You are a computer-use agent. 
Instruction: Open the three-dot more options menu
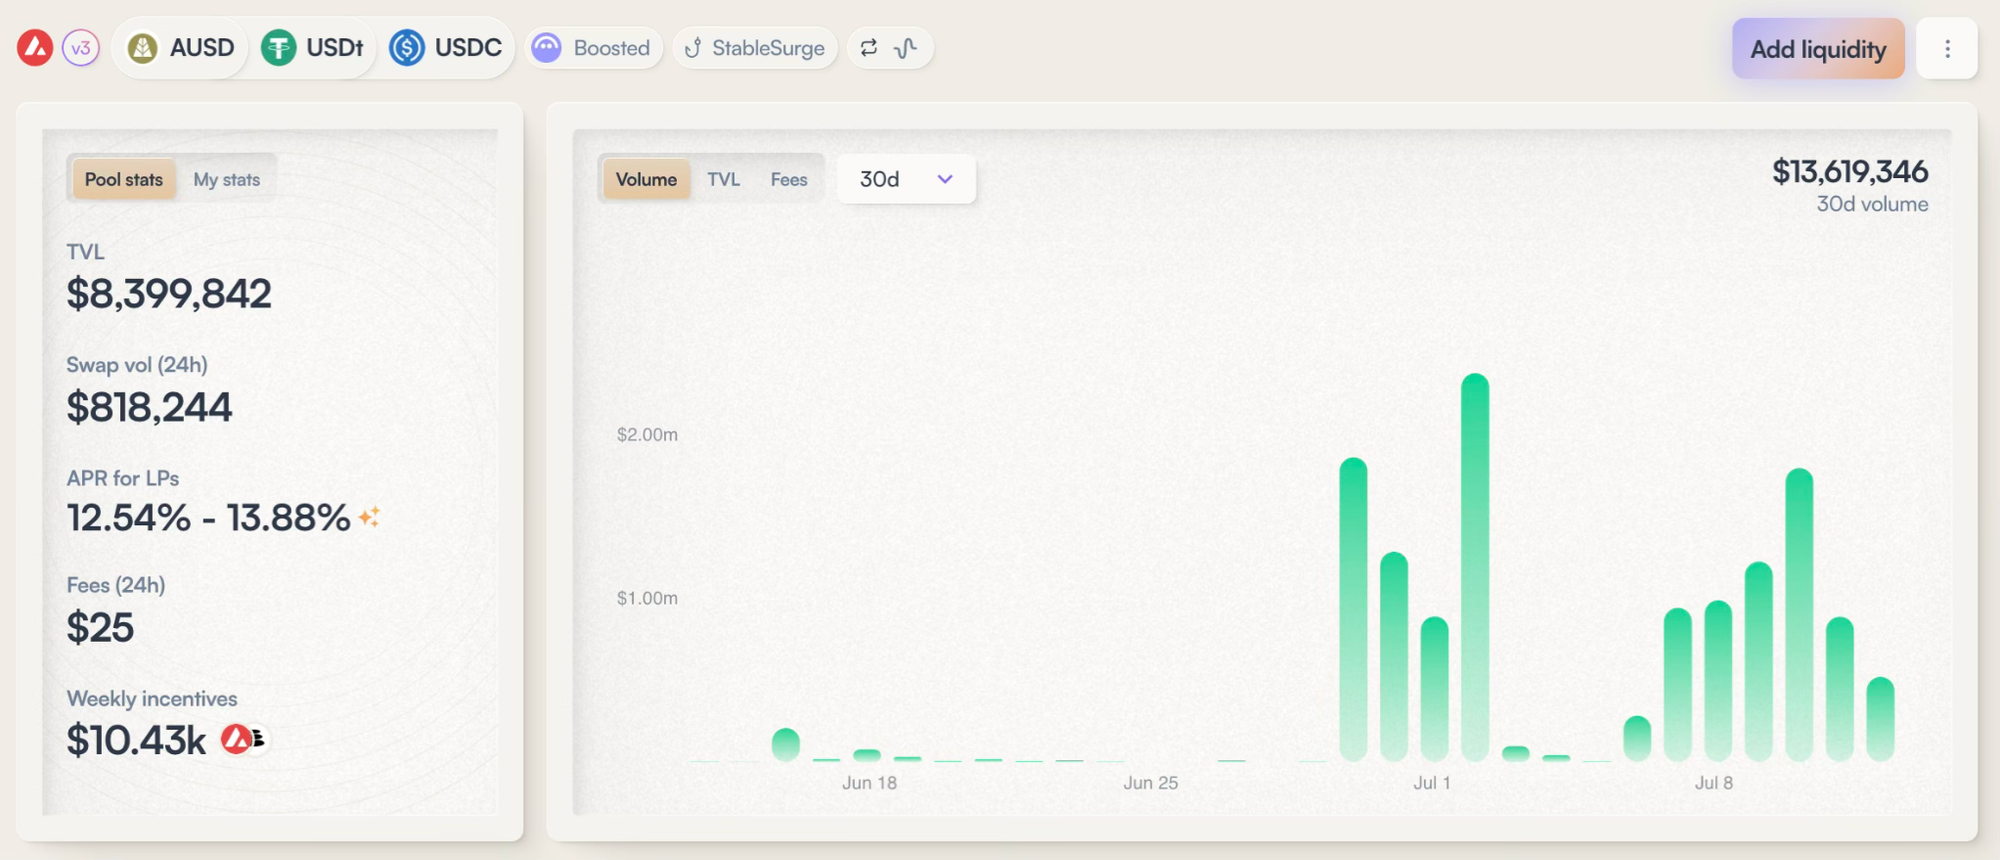coord(1947,49)
